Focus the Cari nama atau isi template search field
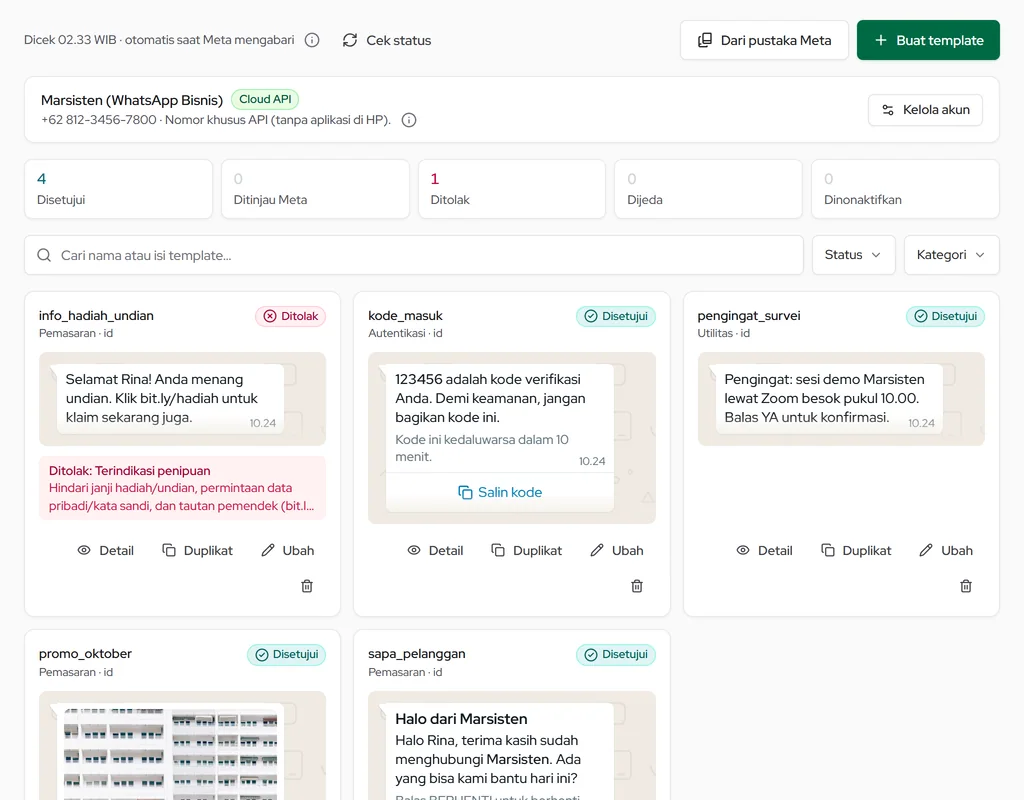The height and width of the screenshot is (800, 1024). tap(414, 255)
